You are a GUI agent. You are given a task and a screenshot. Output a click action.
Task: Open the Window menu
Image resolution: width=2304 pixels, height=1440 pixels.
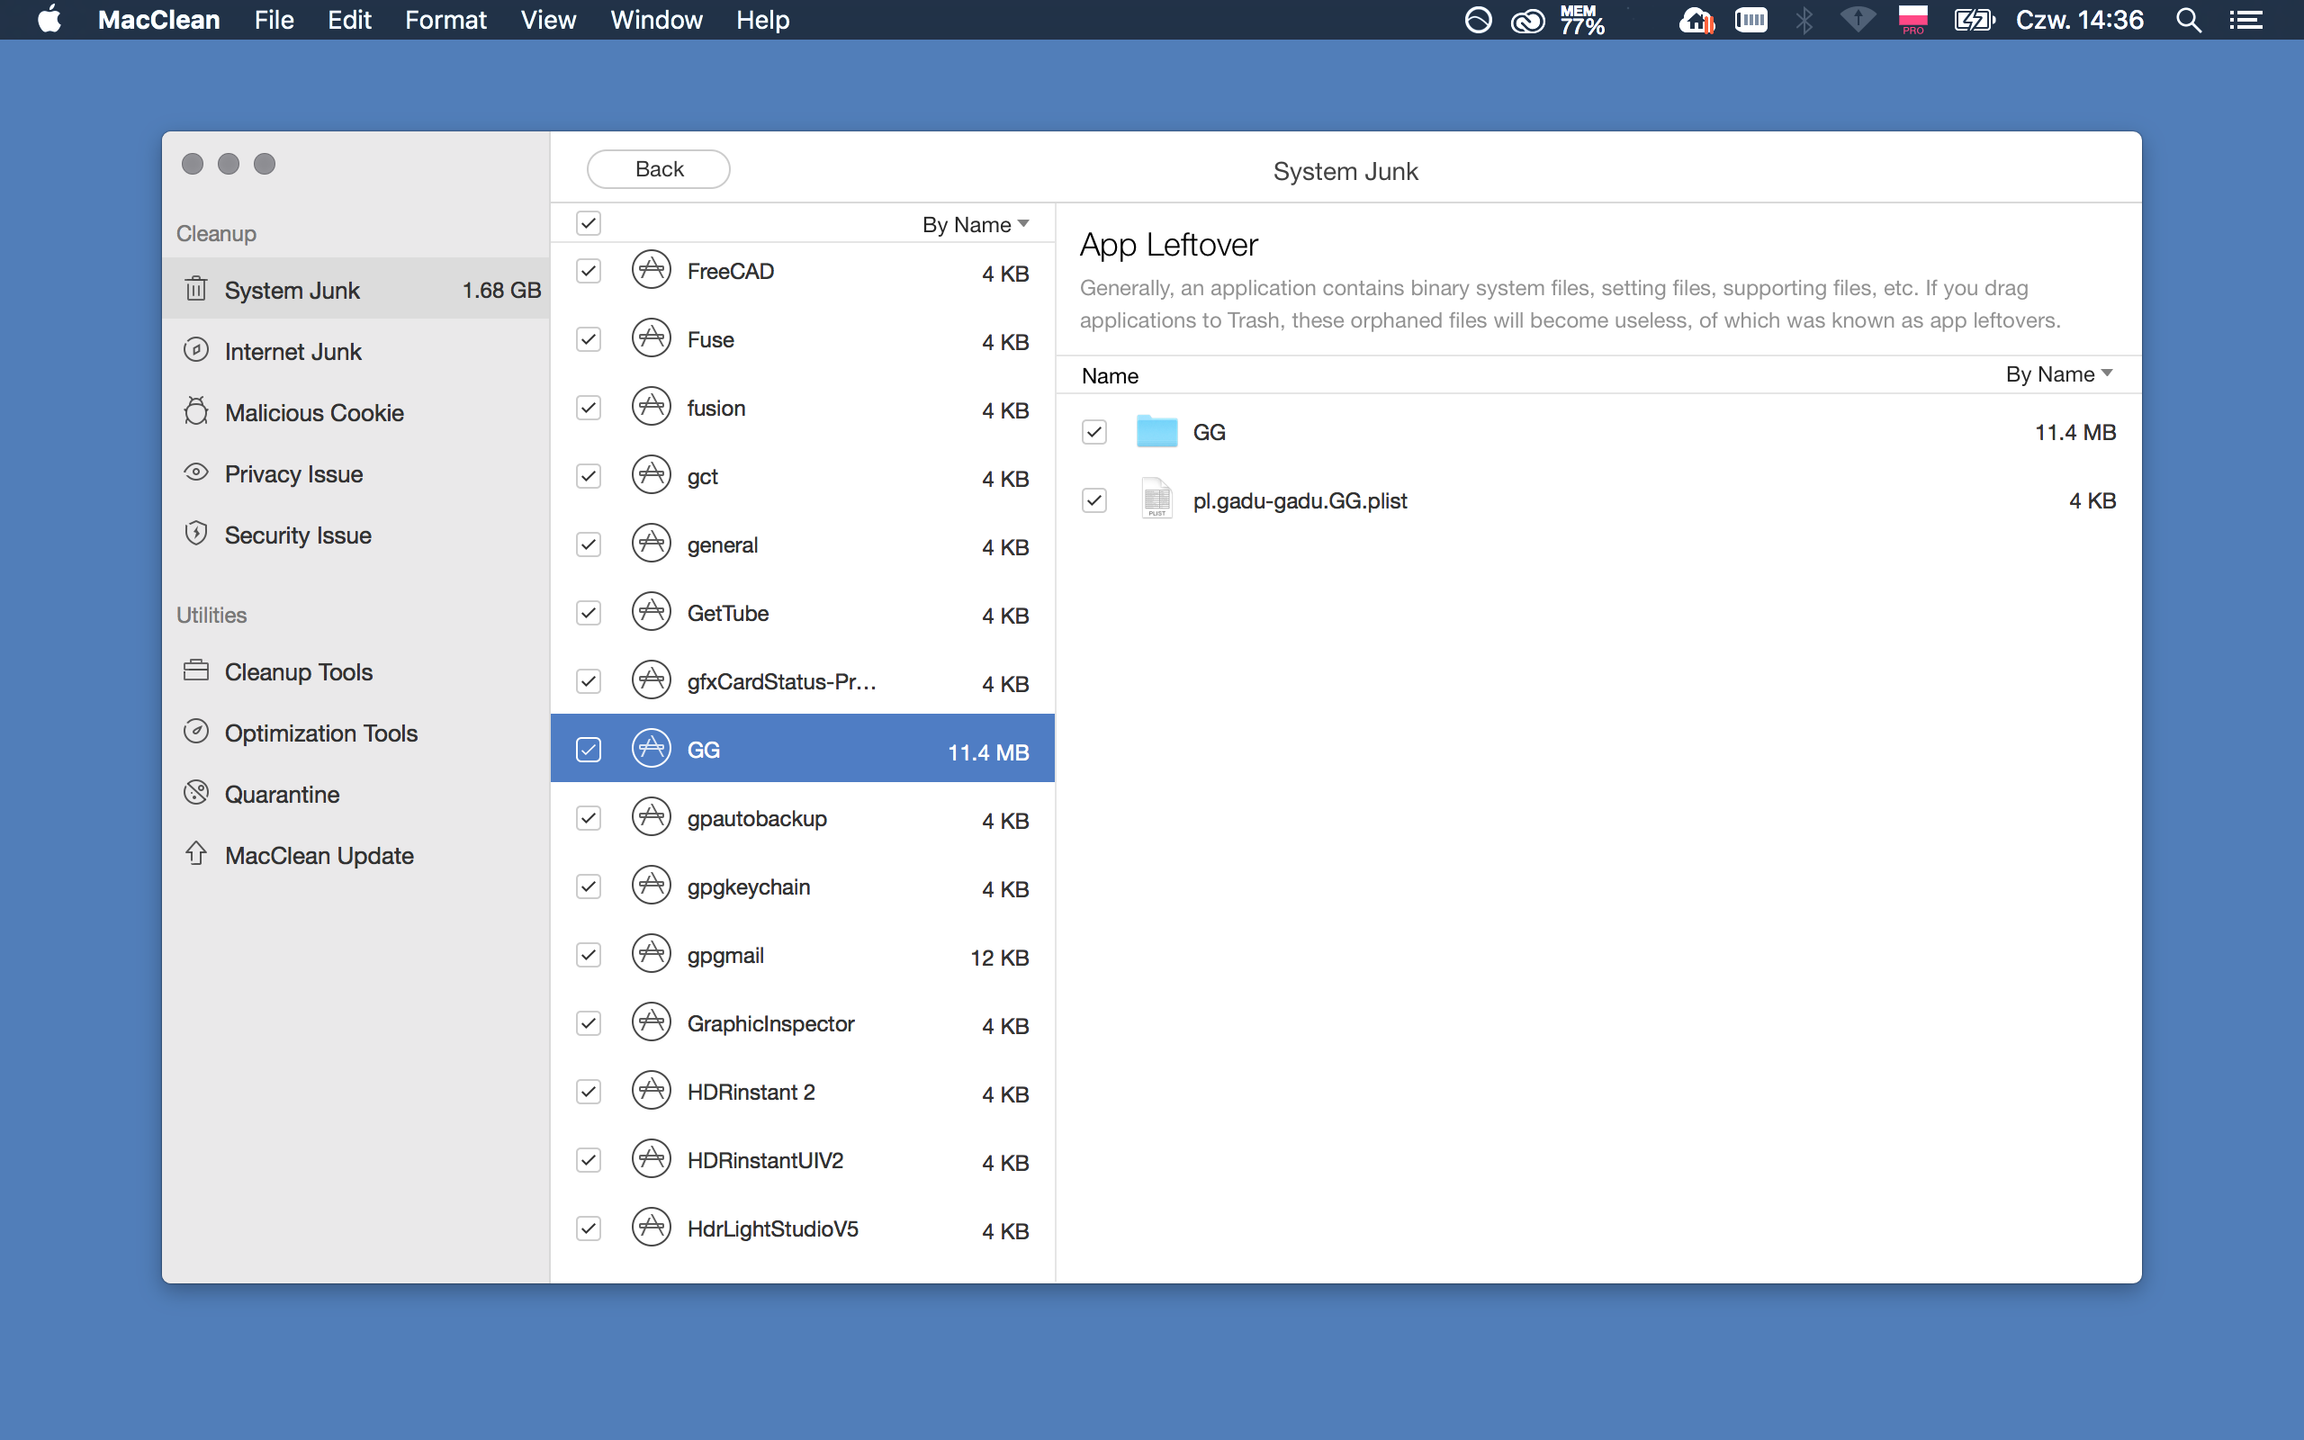coord(656,20)
